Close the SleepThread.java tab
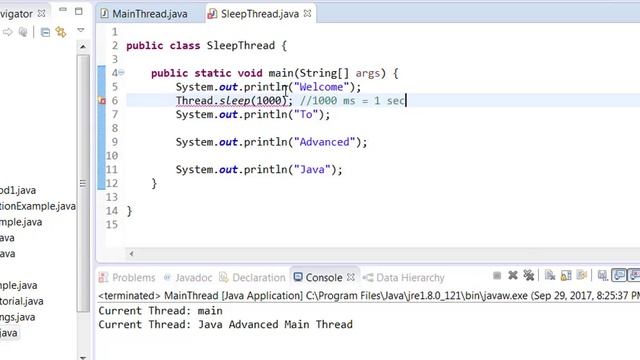 tap(307, 13)
